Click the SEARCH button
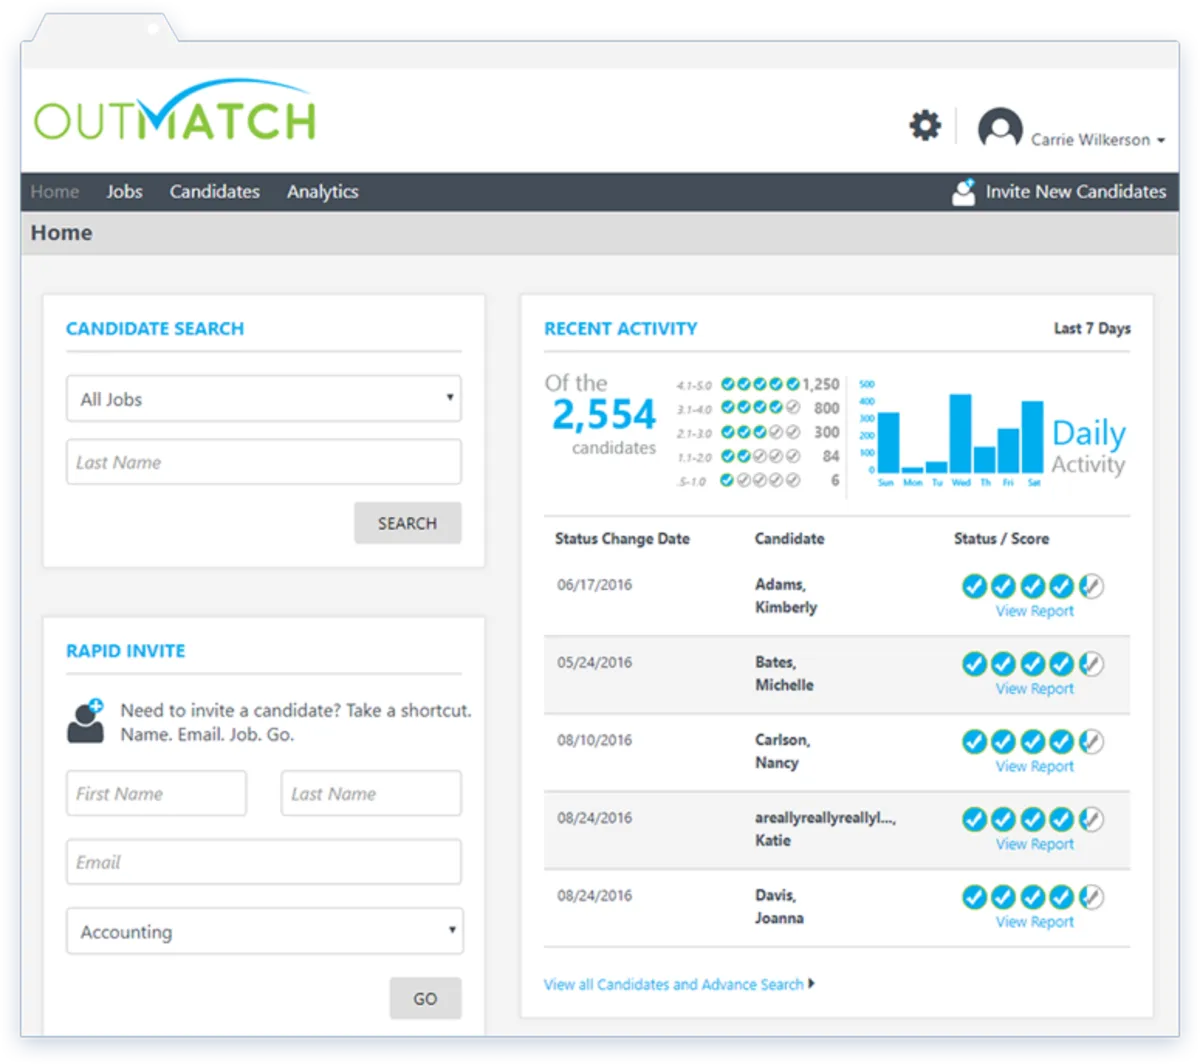The width and height of the screenshot is (1200, 1064). [407, 523]
